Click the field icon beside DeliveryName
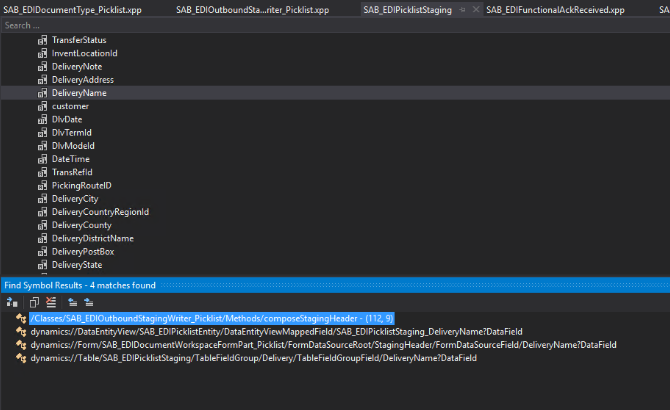The height and width of the screenshot is (410, 670). [x=42, y=93]
